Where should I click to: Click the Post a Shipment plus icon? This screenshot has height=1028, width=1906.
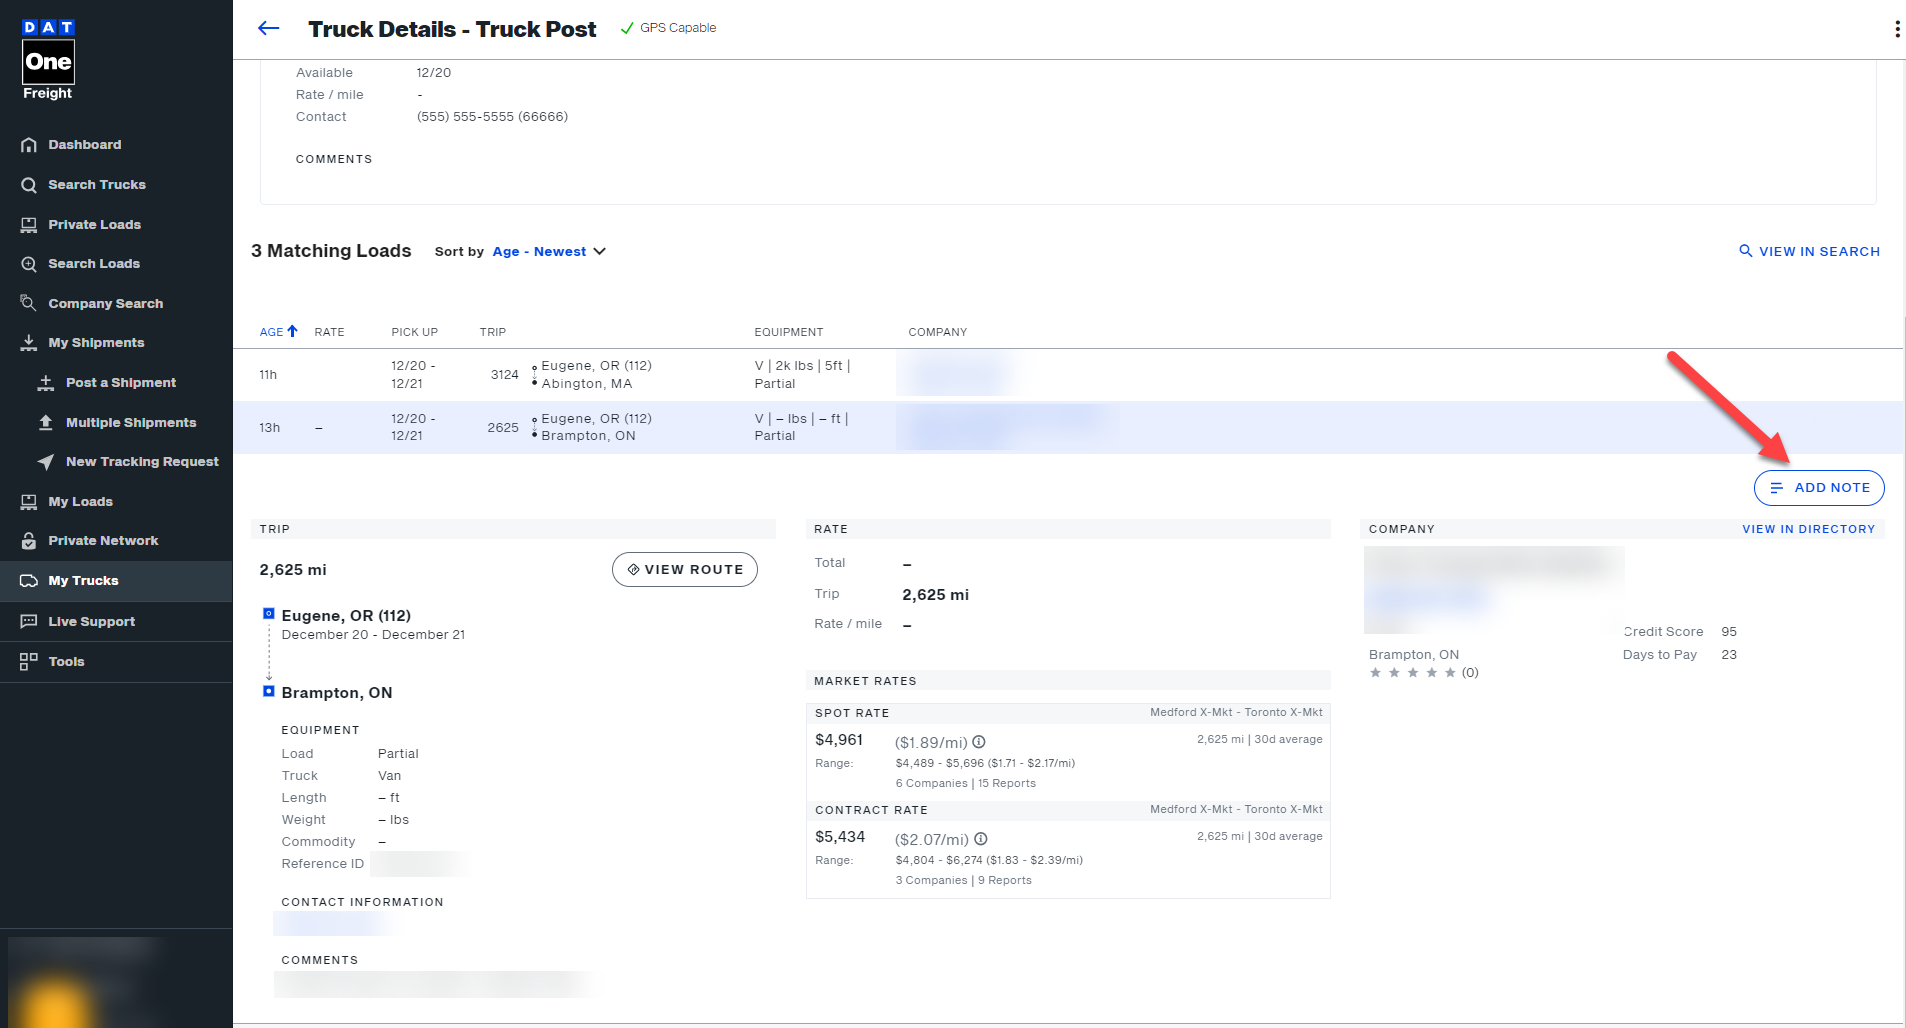pyautogui.click(x=46, y=383)
